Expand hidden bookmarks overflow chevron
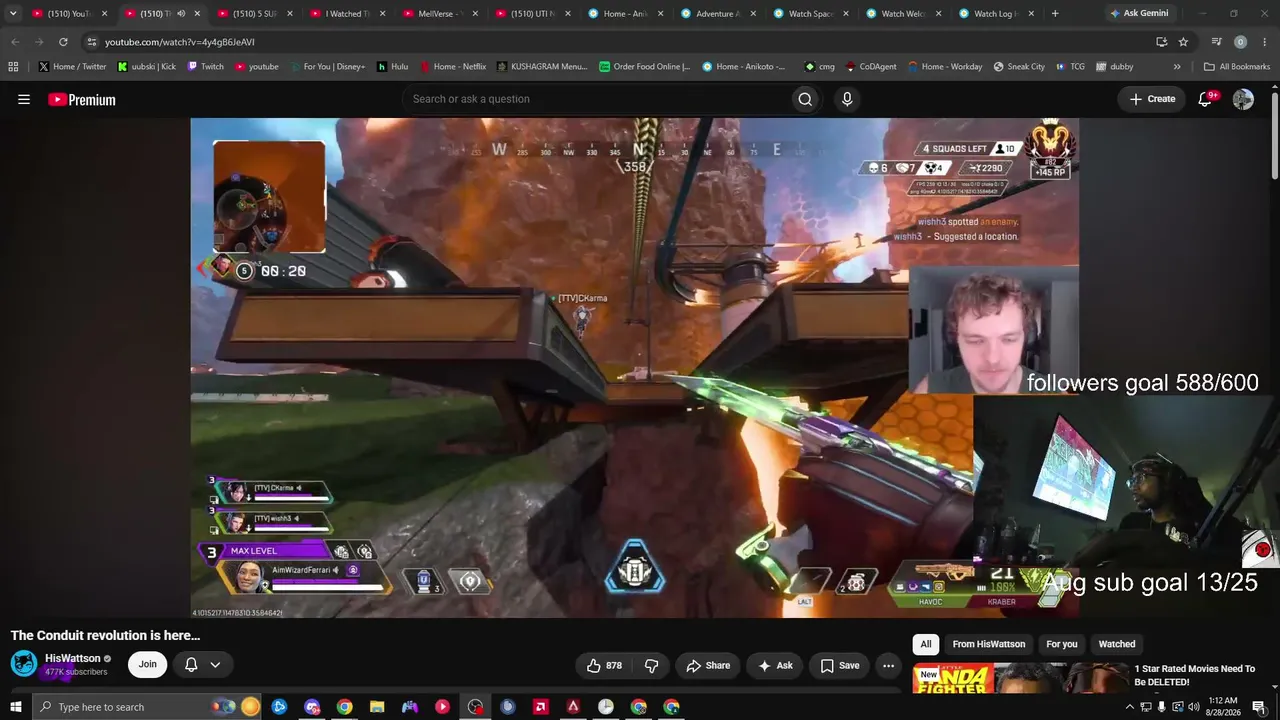 1177,66
